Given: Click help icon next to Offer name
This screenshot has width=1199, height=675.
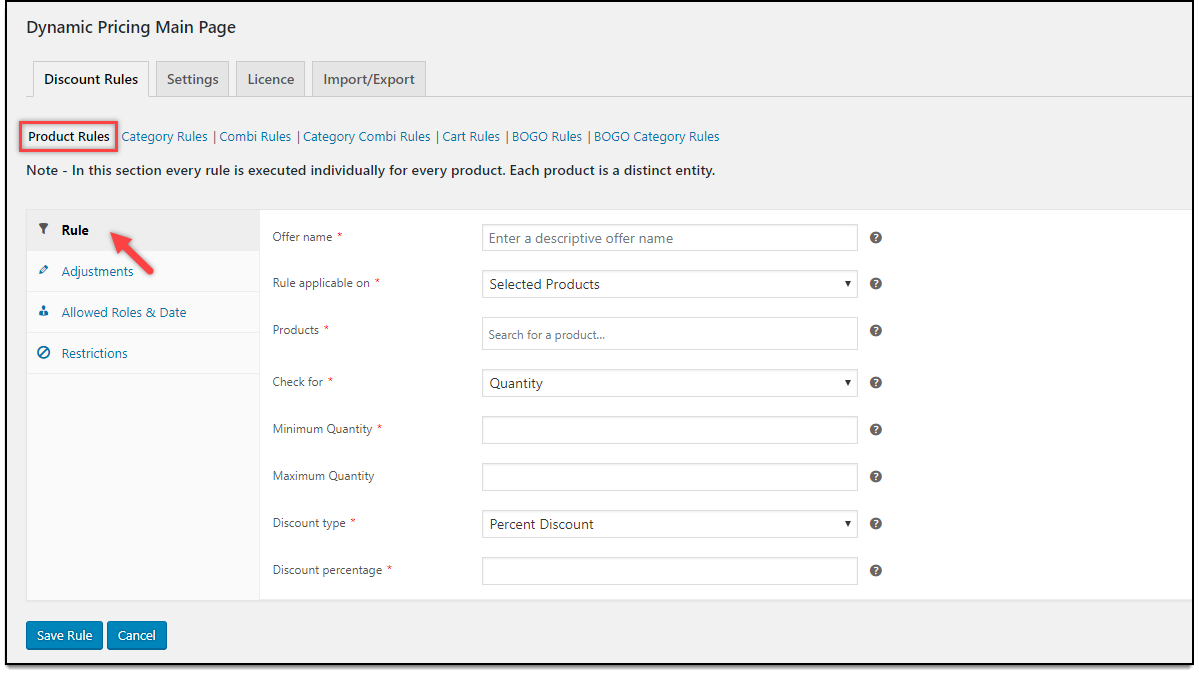Looking at the screenshot, I should coord(875,238).
